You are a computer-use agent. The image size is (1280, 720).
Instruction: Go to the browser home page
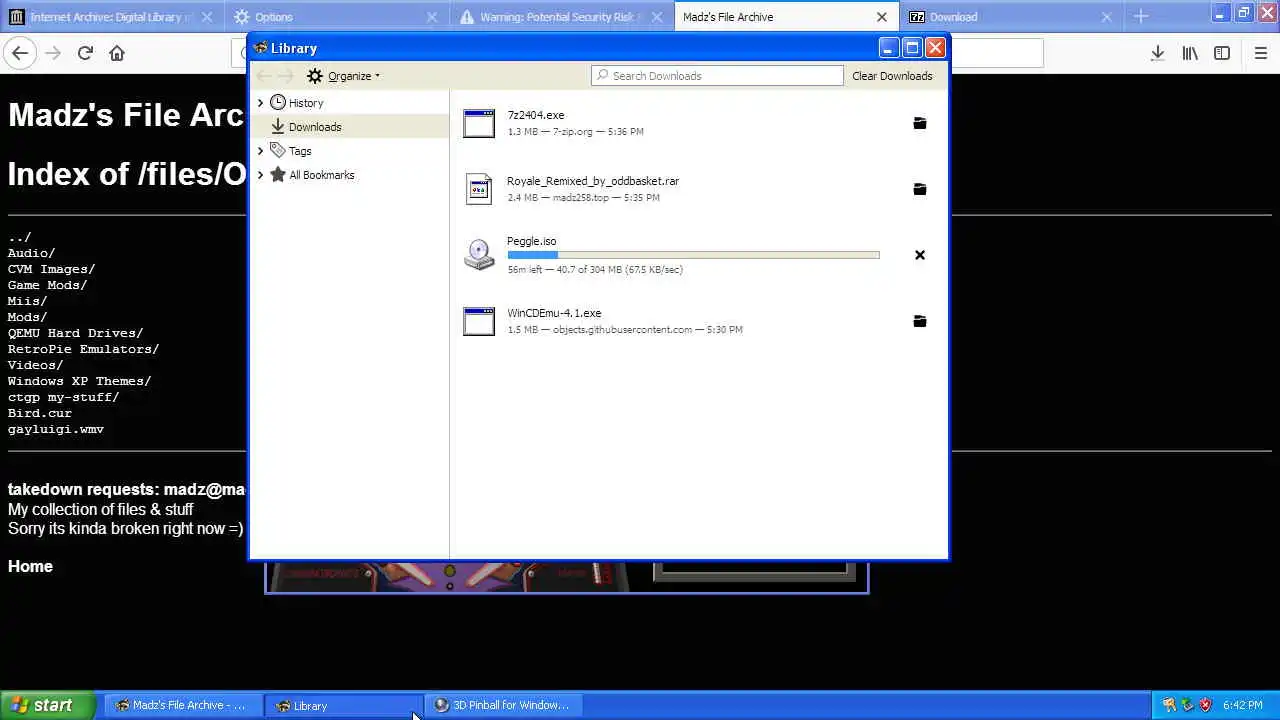click(117, 53)
